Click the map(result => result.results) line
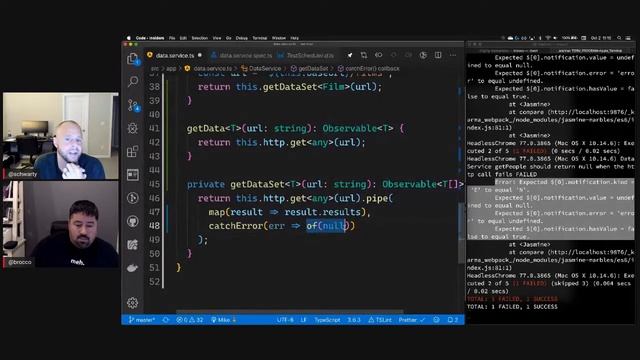640x360 pixels. coord(289,212)
